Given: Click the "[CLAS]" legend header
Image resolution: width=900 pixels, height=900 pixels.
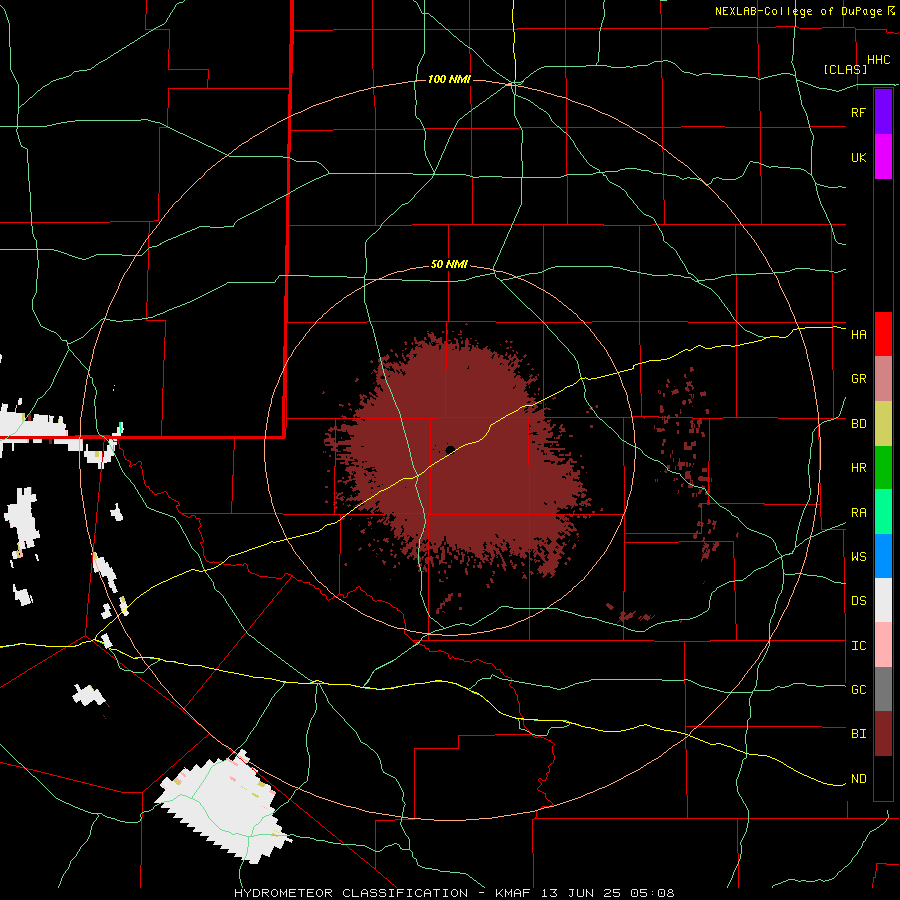Looking at the screenshot, I should click(x=845, y=69).
